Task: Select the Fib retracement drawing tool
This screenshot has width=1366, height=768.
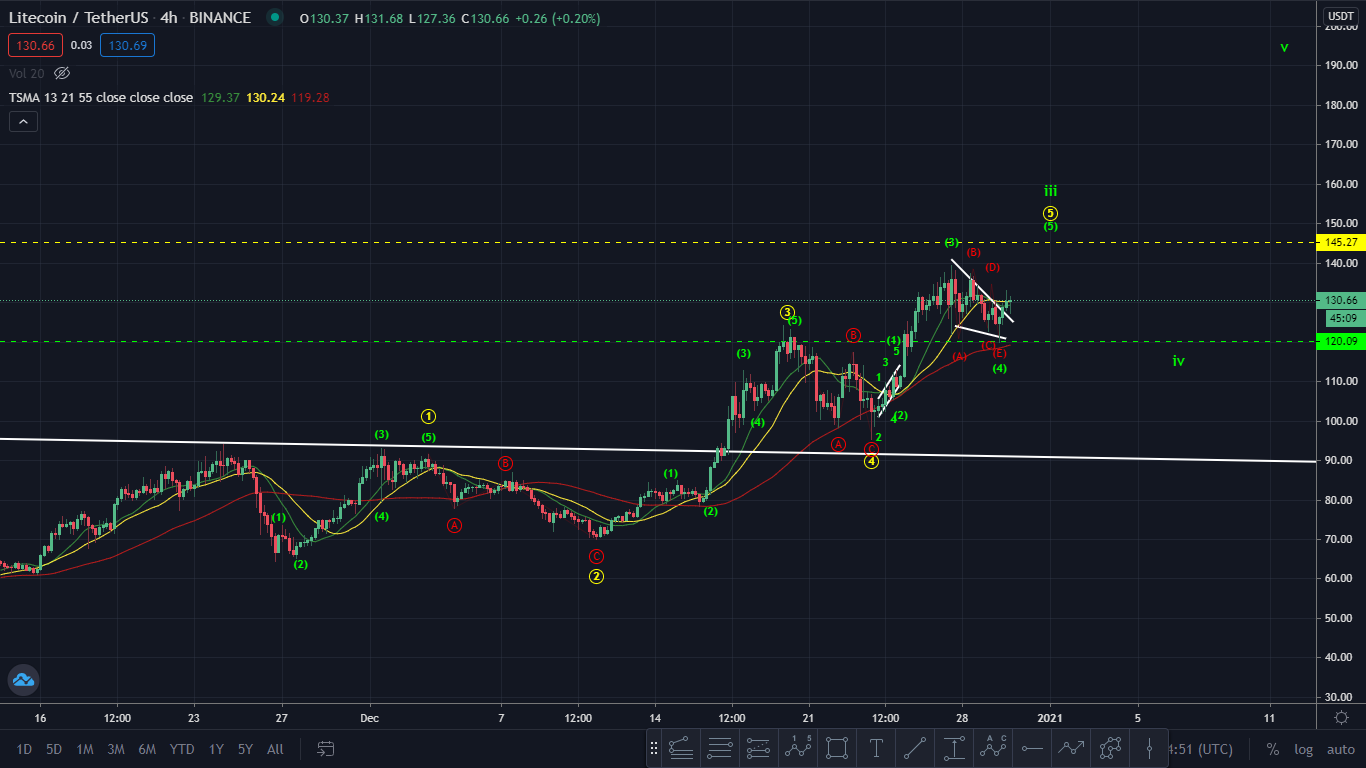Action: pyautogui.click(x=681, y=747)
